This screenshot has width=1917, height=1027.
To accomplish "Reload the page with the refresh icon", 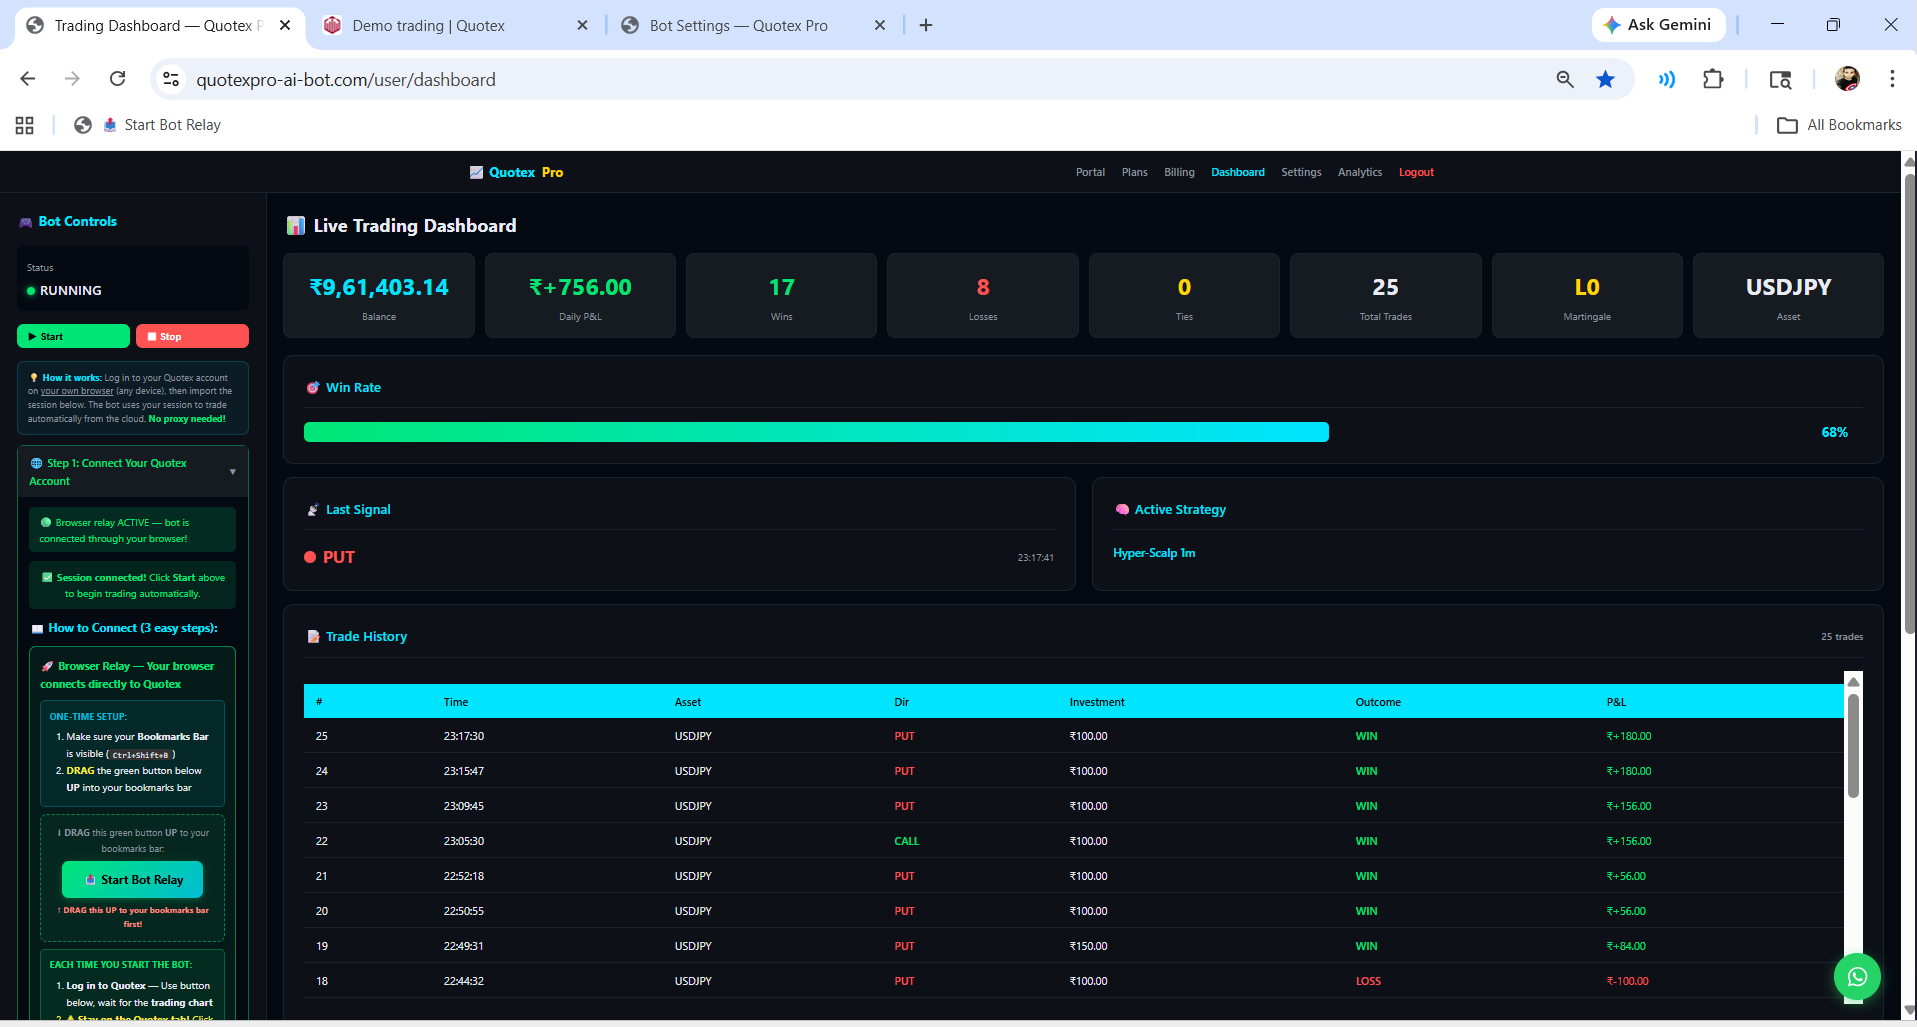I will [x=117, y=79].
